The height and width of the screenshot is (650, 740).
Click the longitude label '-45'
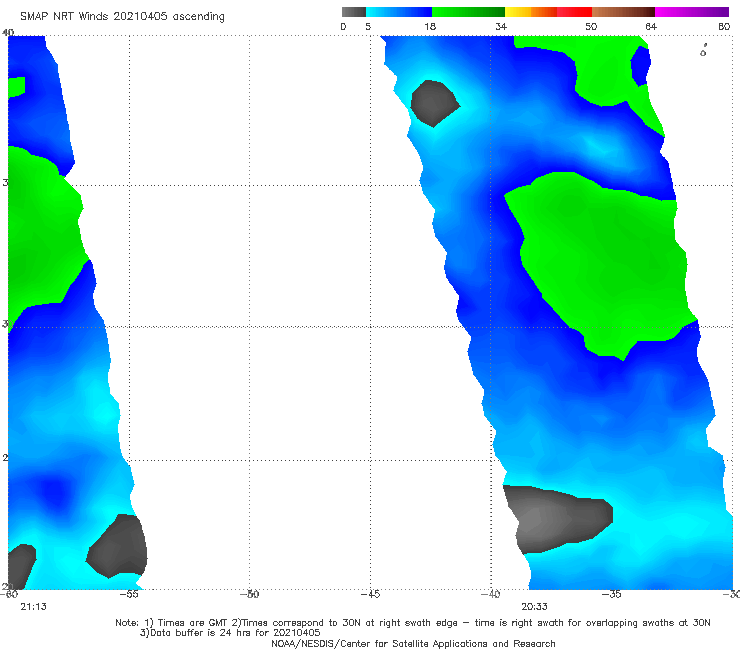point(370,594)
